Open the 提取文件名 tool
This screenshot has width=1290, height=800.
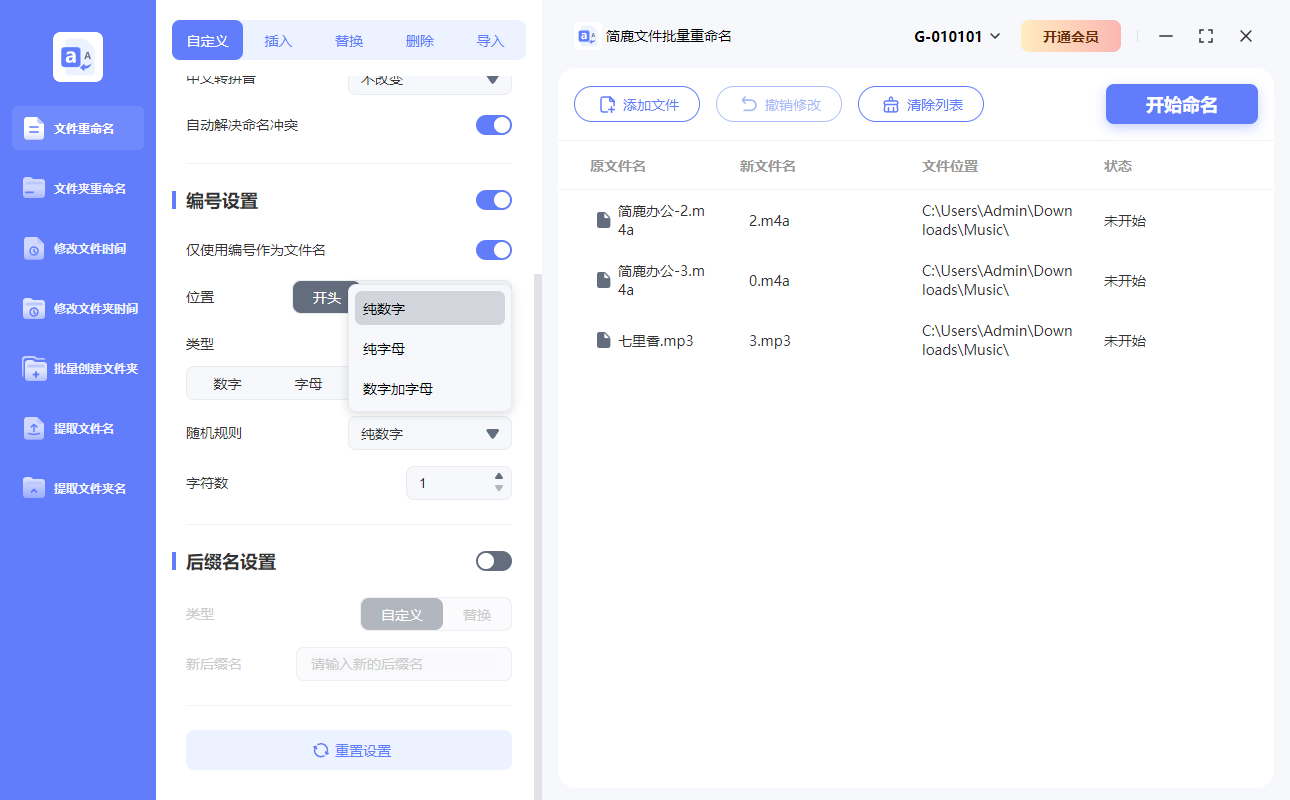(x=77, y=428)
